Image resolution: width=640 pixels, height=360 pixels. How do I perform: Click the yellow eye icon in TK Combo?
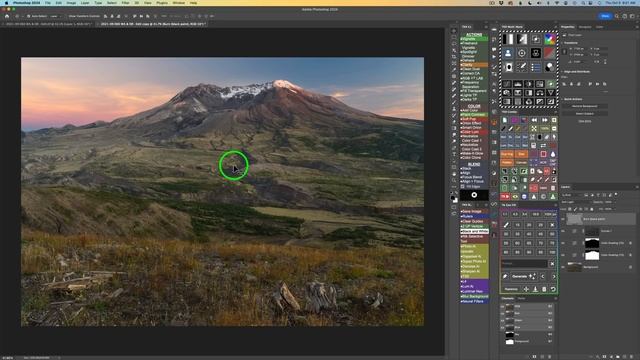[515, 197]
